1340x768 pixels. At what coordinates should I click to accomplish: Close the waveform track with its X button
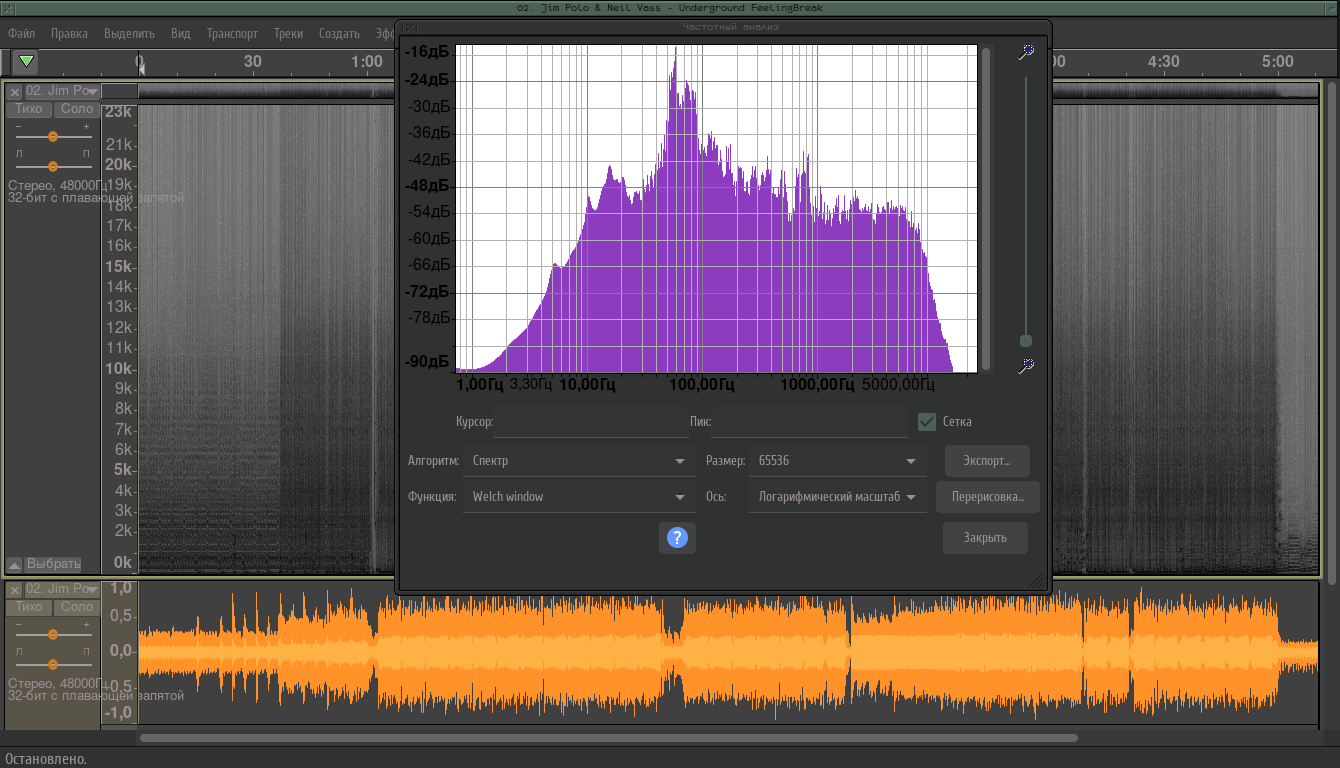click(15, 590)
